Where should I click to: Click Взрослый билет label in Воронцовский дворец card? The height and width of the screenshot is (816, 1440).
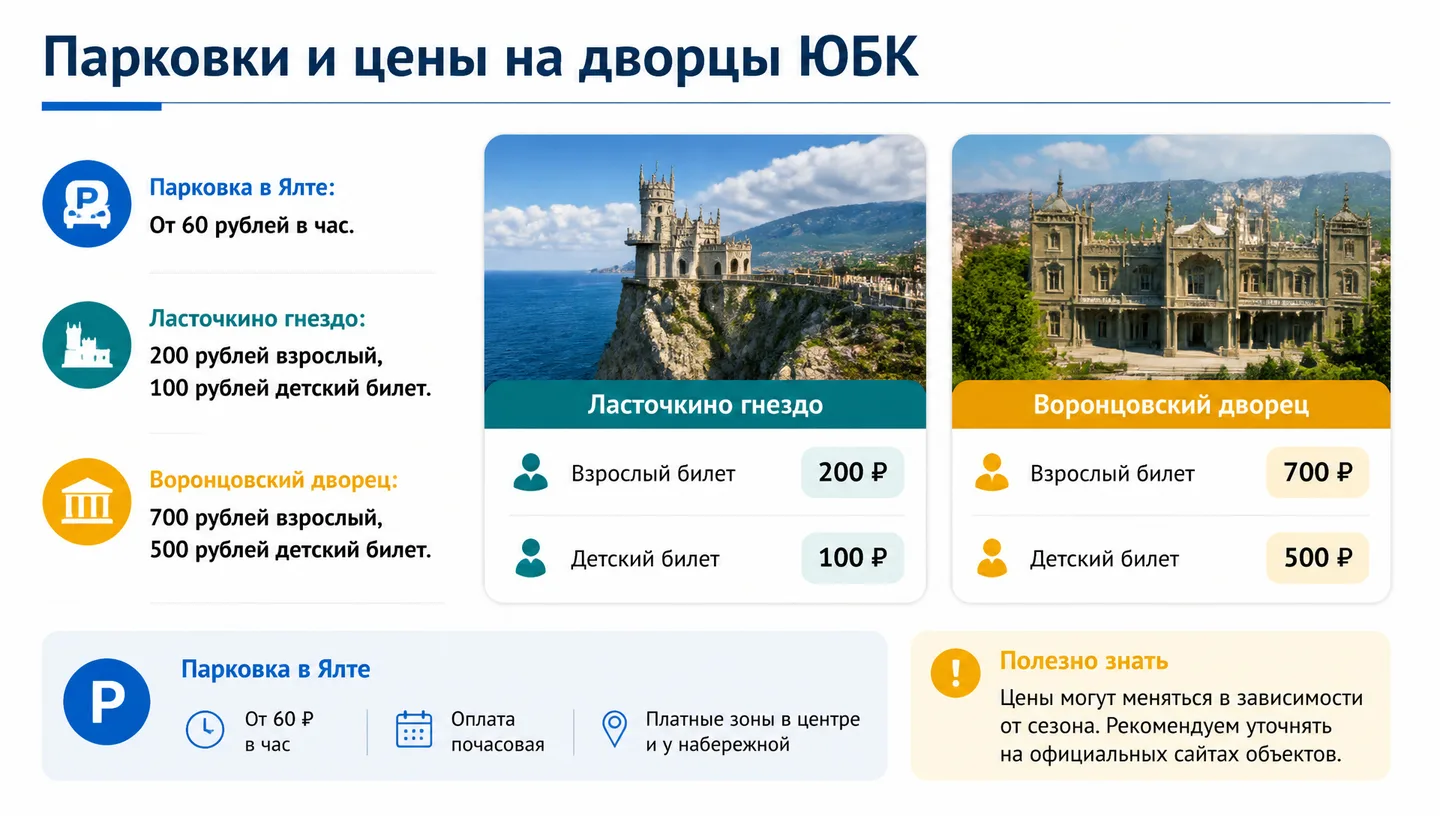(x=1112, y=474)
